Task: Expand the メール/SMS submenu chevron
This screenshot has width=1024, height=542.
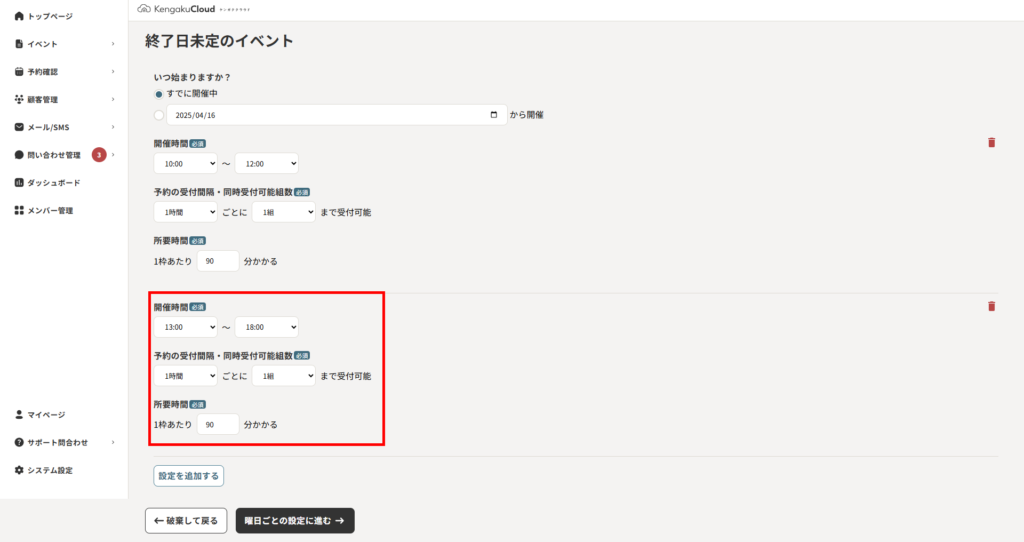Action: point(113,127)
